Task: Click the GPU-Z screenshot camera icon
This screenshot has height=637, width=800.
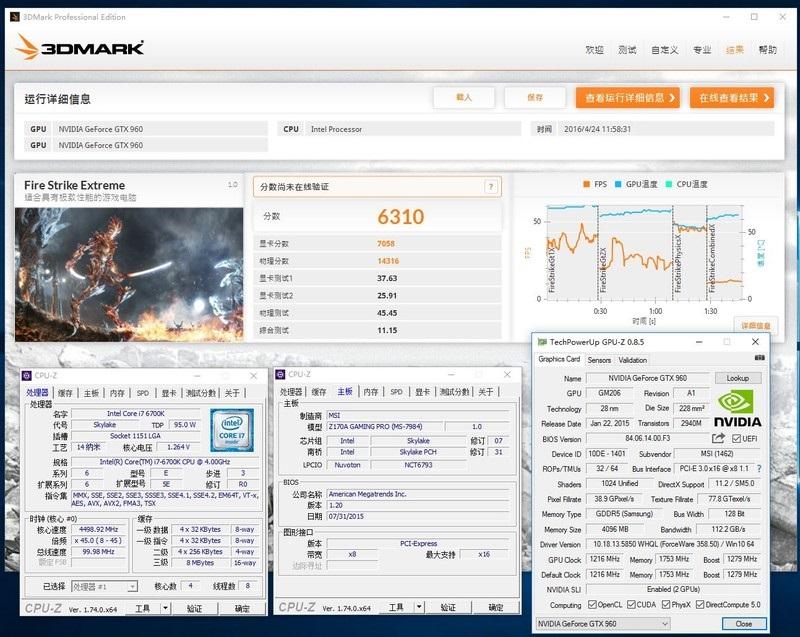Action: (759, 359)
